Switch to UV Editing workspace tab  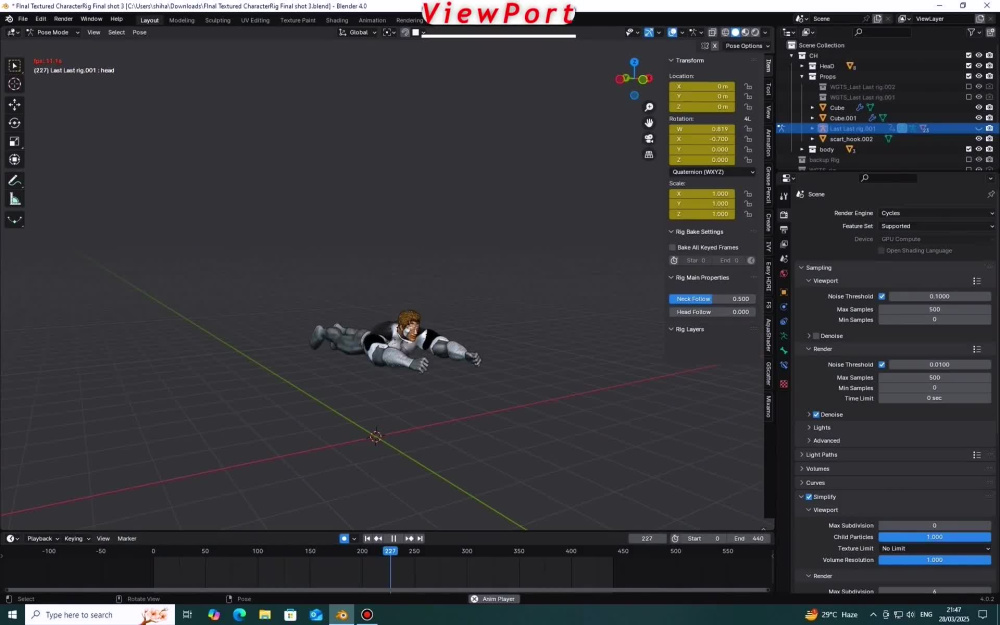pos(255,20)
